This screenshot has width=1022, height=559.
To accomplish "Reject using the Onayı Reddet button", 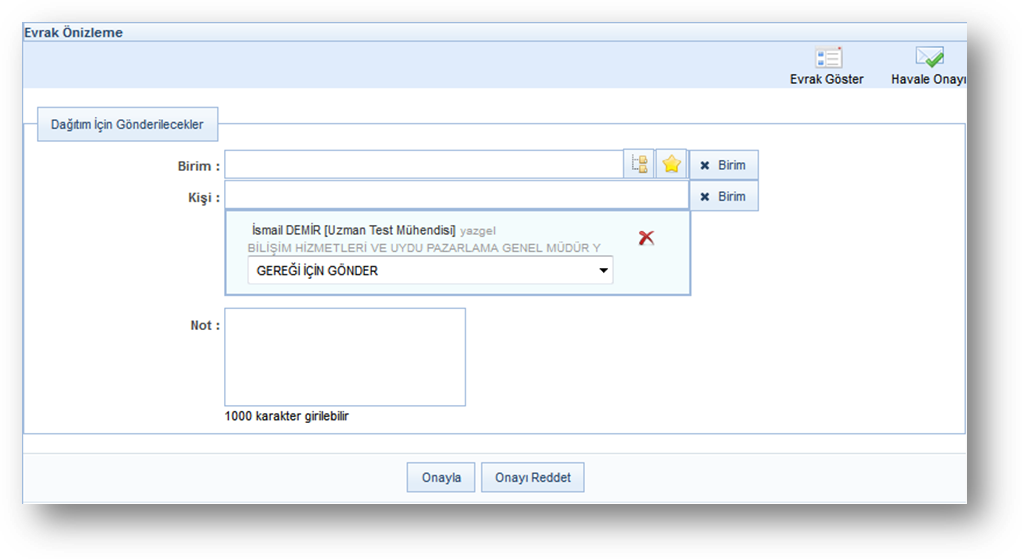I will pyautogui.click(x=533, y=478).
